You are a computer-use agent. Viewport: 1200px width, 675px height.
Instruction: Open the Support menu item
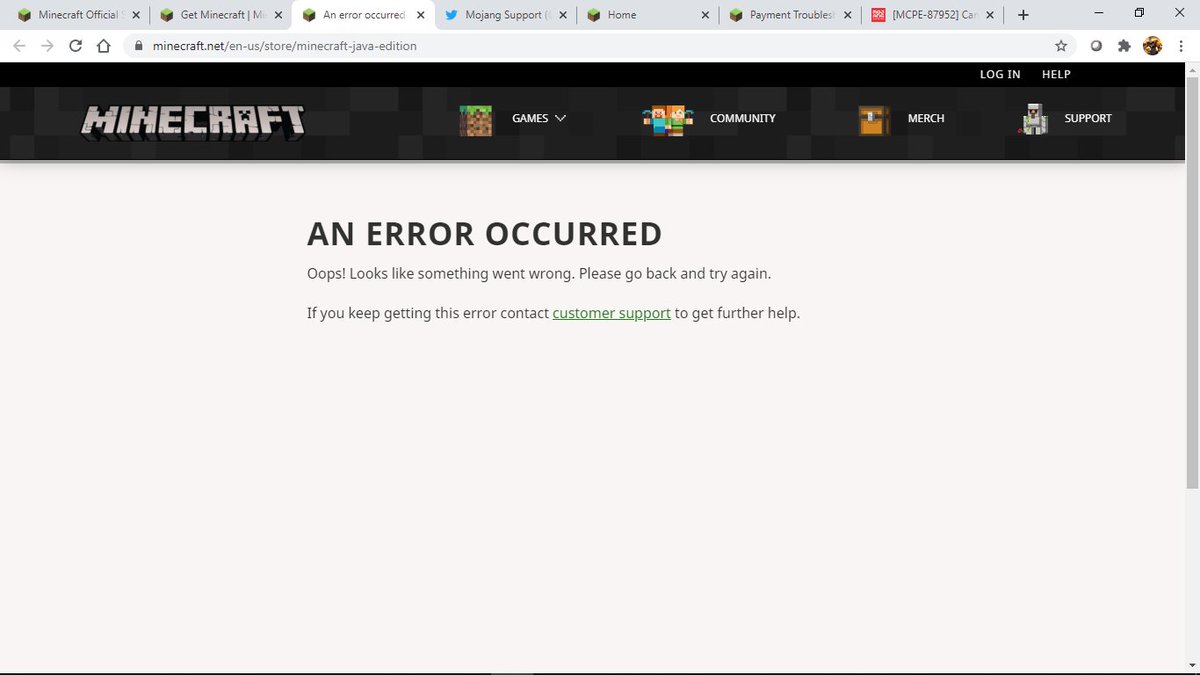point(1088,118)
